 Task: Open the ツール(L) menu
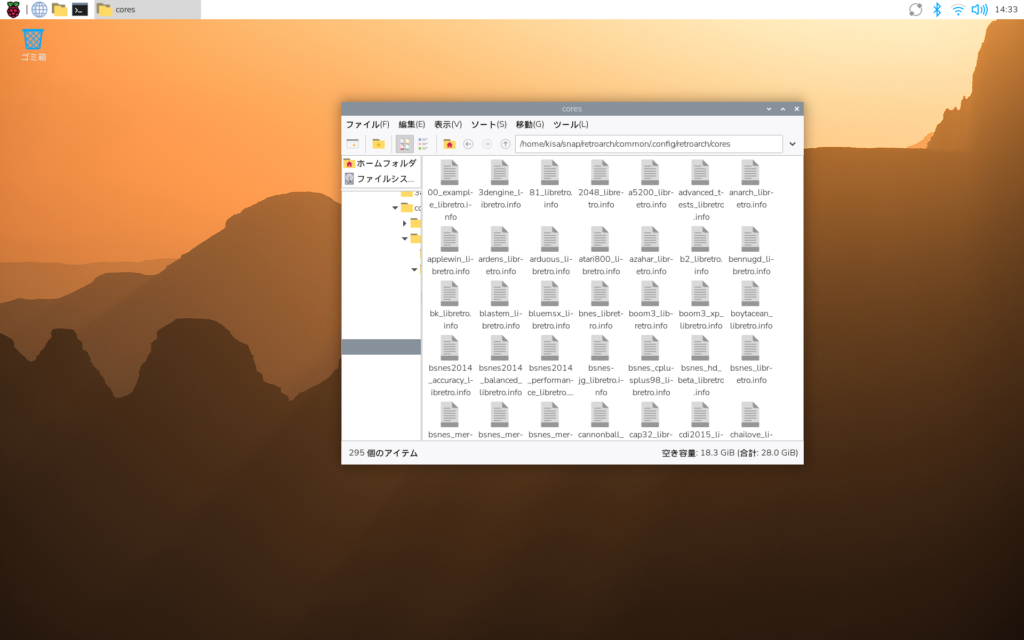[x=570, y=124]
